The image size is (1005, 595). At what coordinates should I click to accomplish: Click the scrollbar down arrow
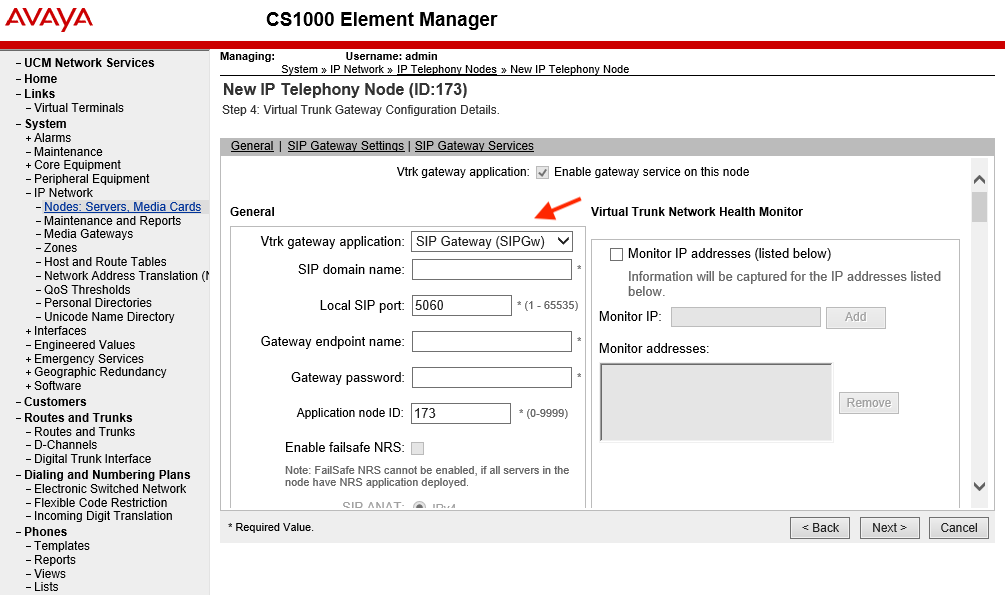tap(979, 486)
